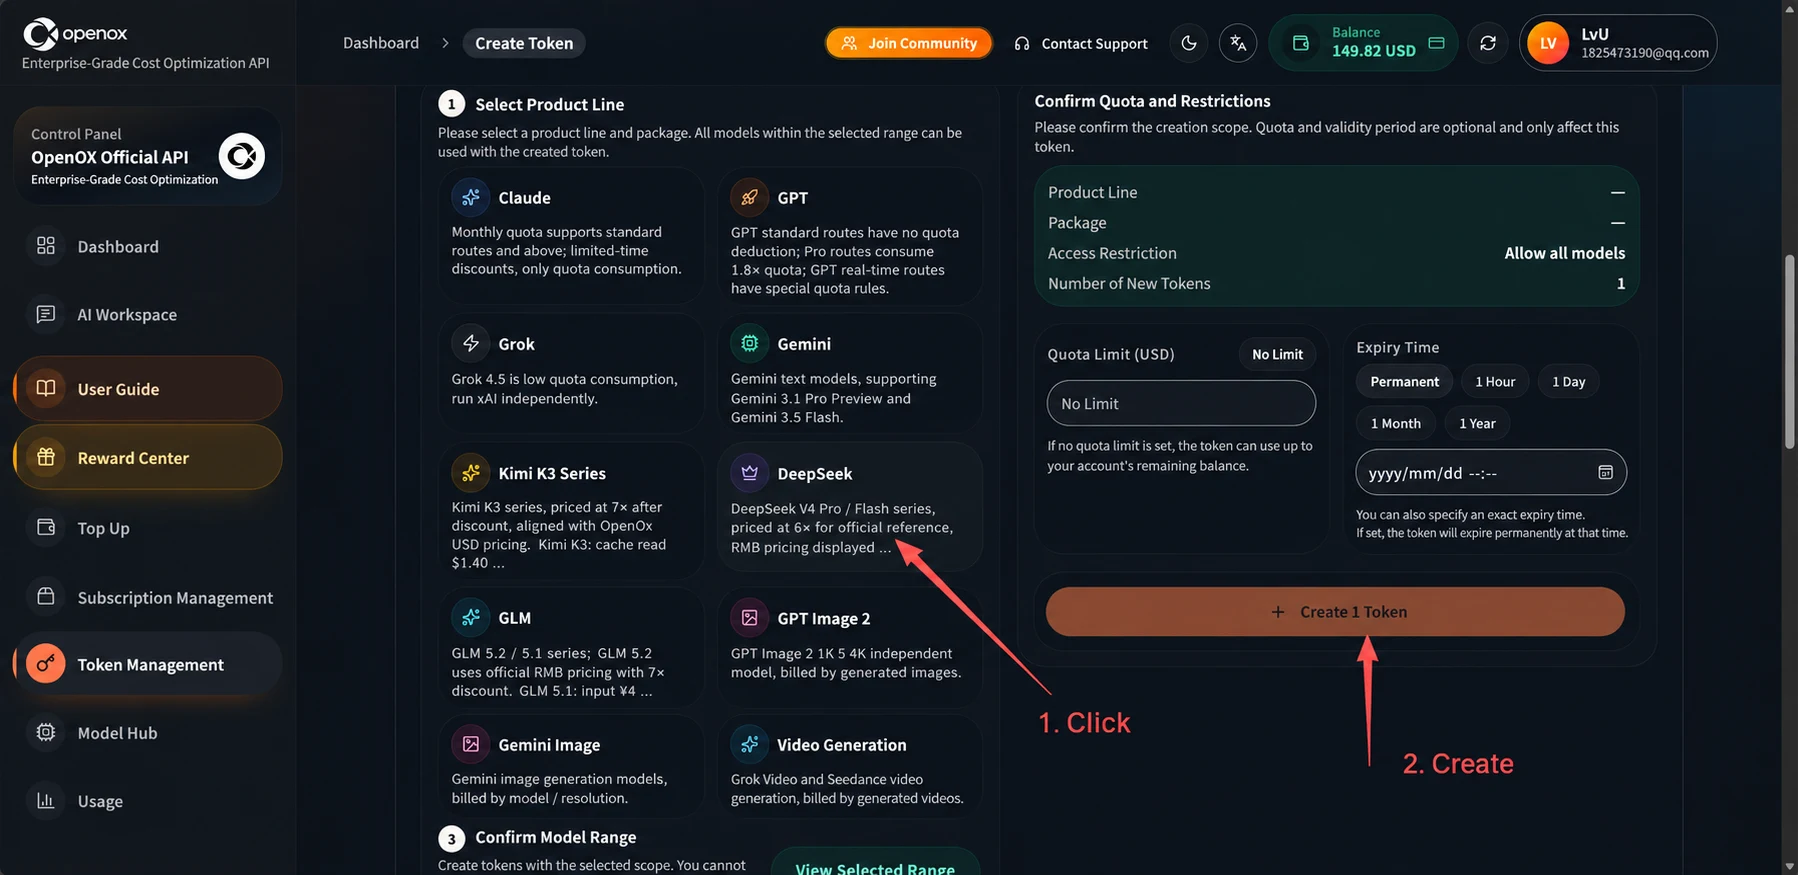The image size is (1798, 875).
Task: Open Subscription Management in sidebar
Action: (x=148, y=597)
